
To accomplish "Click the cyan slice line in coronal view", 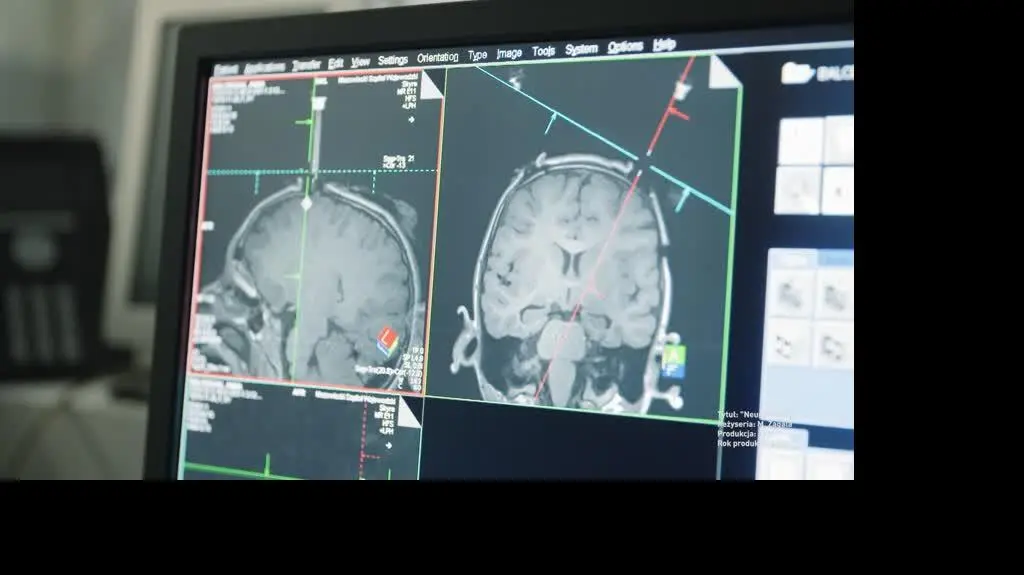I will (554, 112).
